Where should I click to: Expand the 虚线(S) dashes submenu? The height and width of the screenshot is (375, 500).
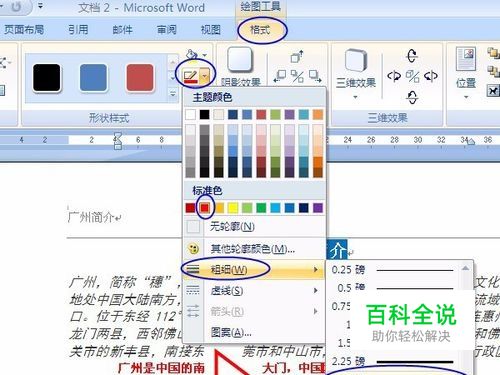pos(254,291)
